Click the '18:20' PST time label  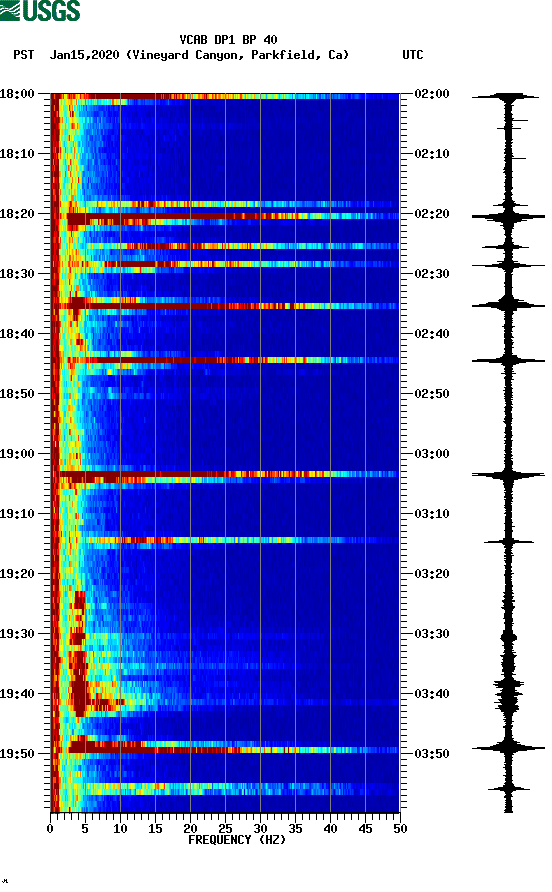click(17, 214)
